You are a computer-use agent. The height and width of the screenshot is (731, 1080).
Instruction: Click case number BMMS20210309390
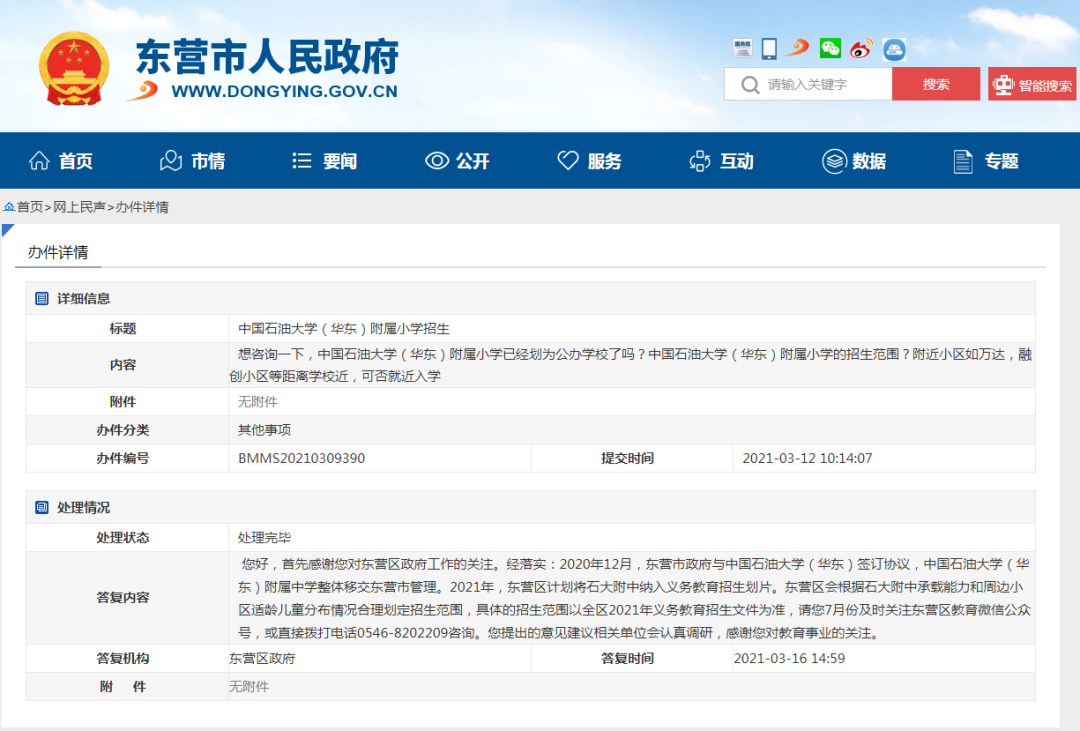coord(302,458)
